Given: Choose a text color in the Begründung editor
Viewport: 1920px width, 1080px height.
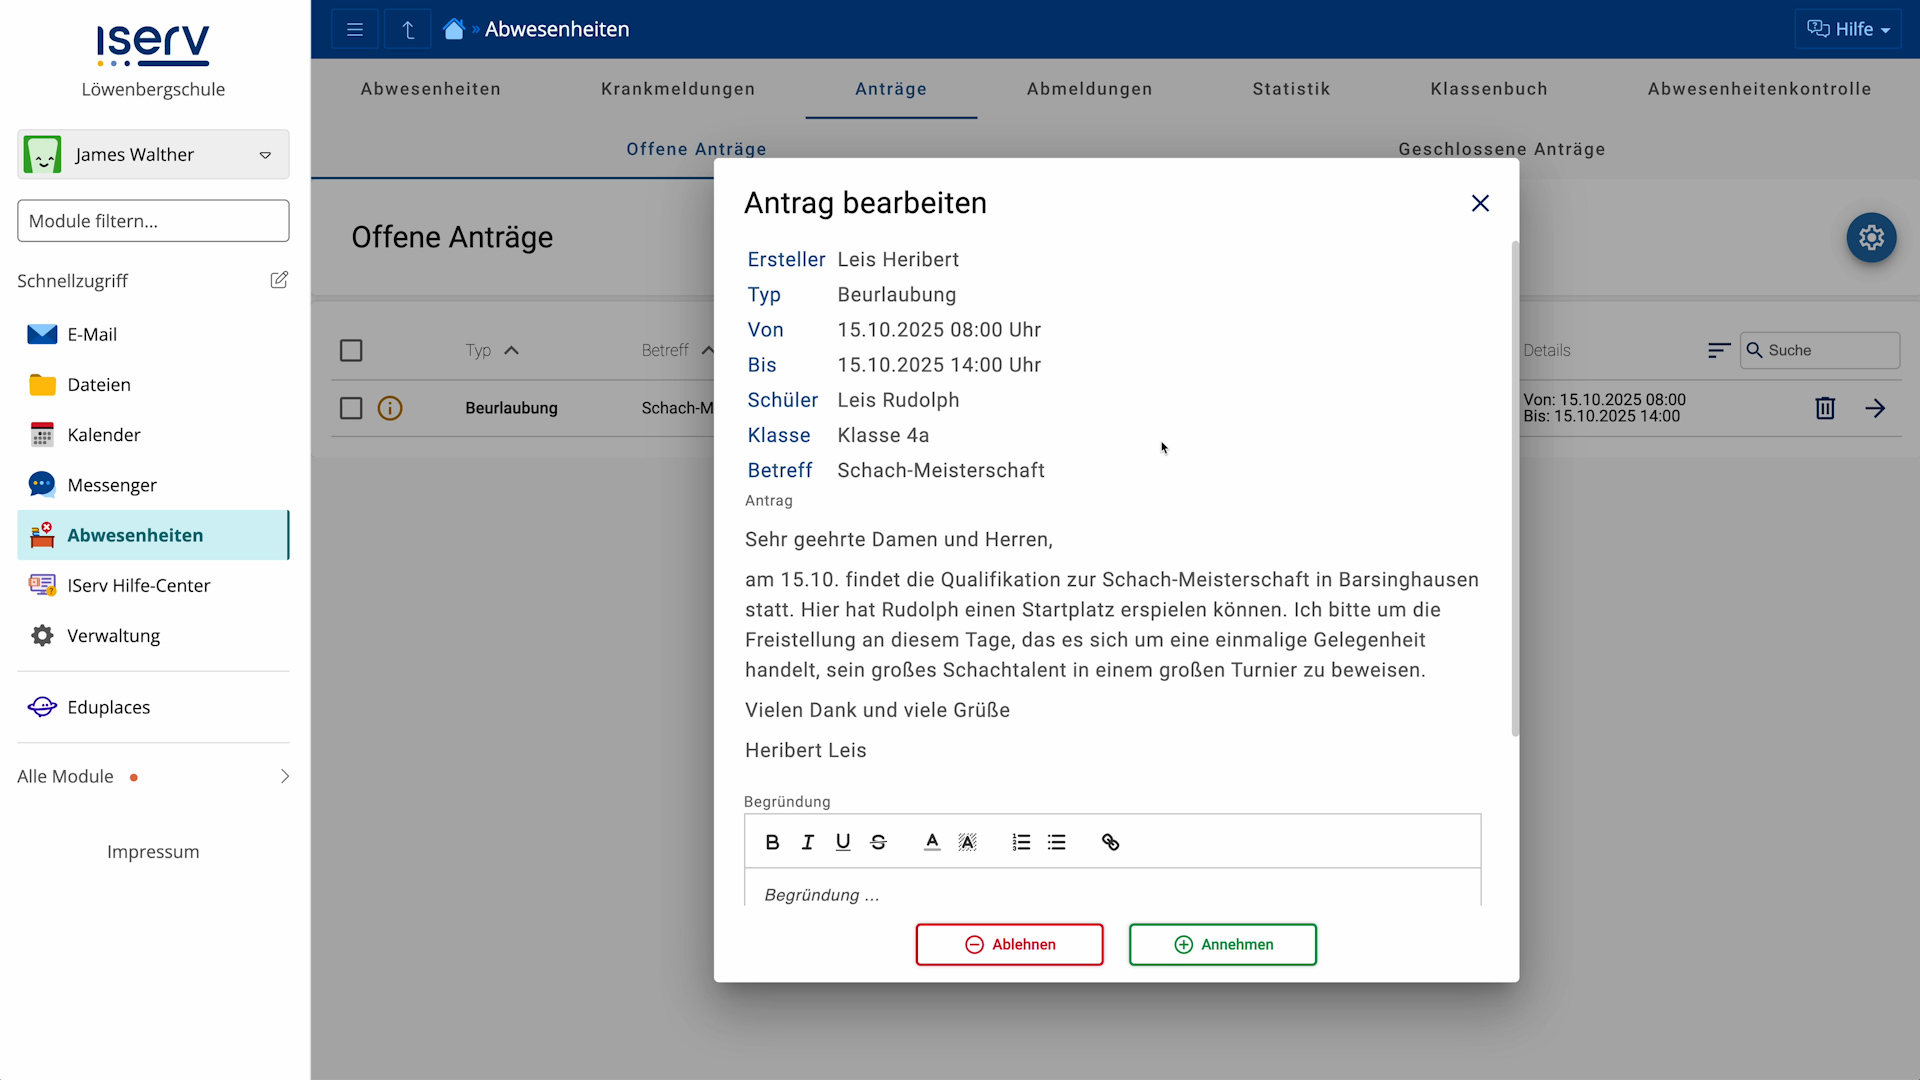Looking at the screenshot, I should (x=932, y=841).
